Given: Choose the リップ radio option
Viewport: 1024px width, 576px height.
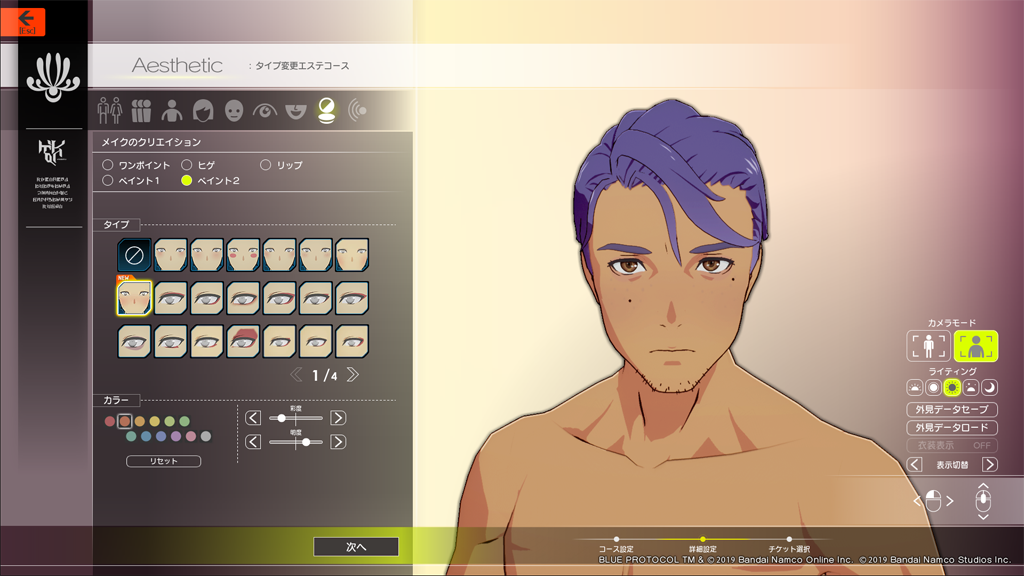Looking at the screenshot, I should pyautogui.click(x=266, y=165).
